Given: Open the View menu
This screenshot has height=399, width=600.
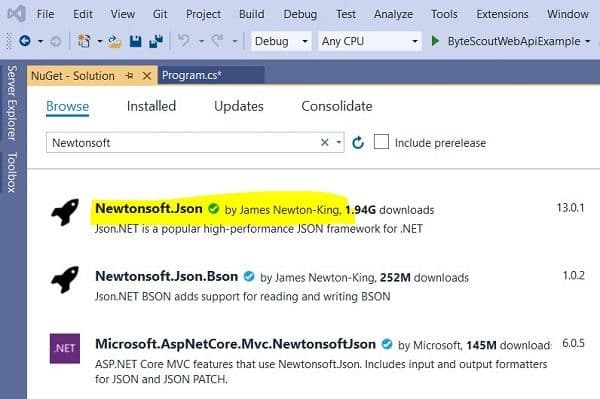Looking at the screenshot, I should click(x=122, y=14).
